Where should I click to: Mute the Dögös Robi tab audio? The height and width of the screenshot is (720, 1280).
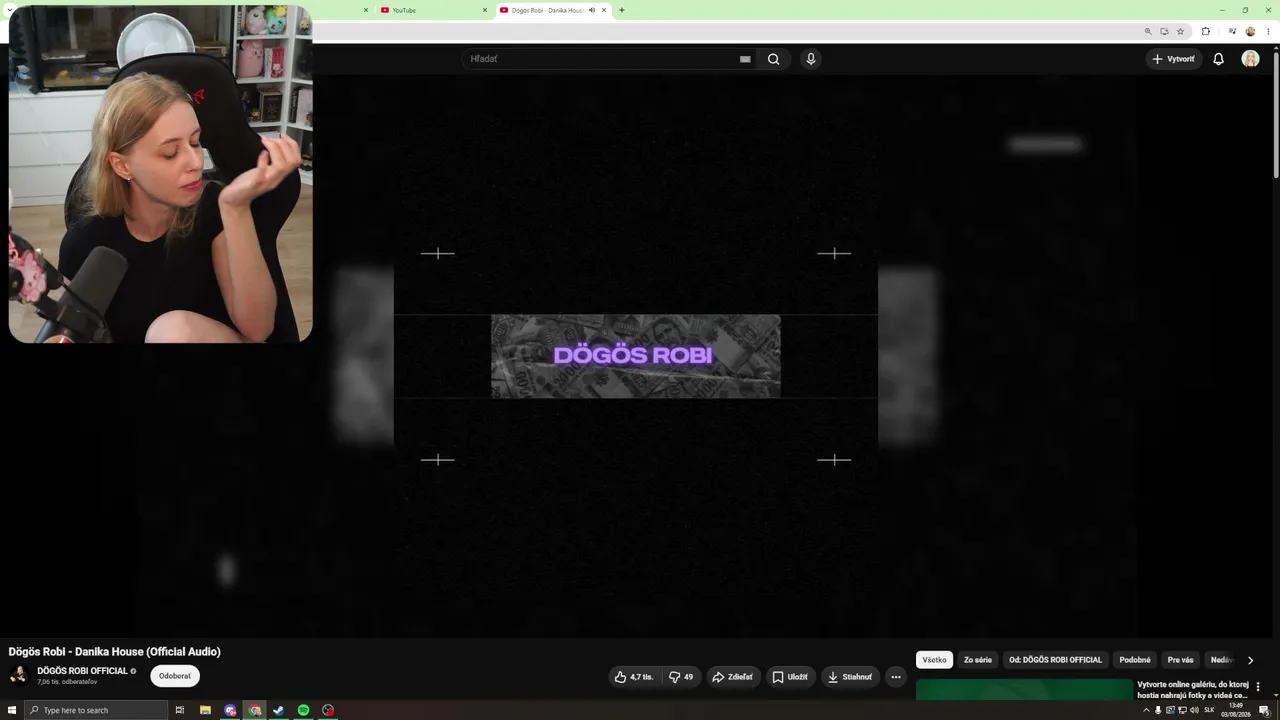point(592,10)
